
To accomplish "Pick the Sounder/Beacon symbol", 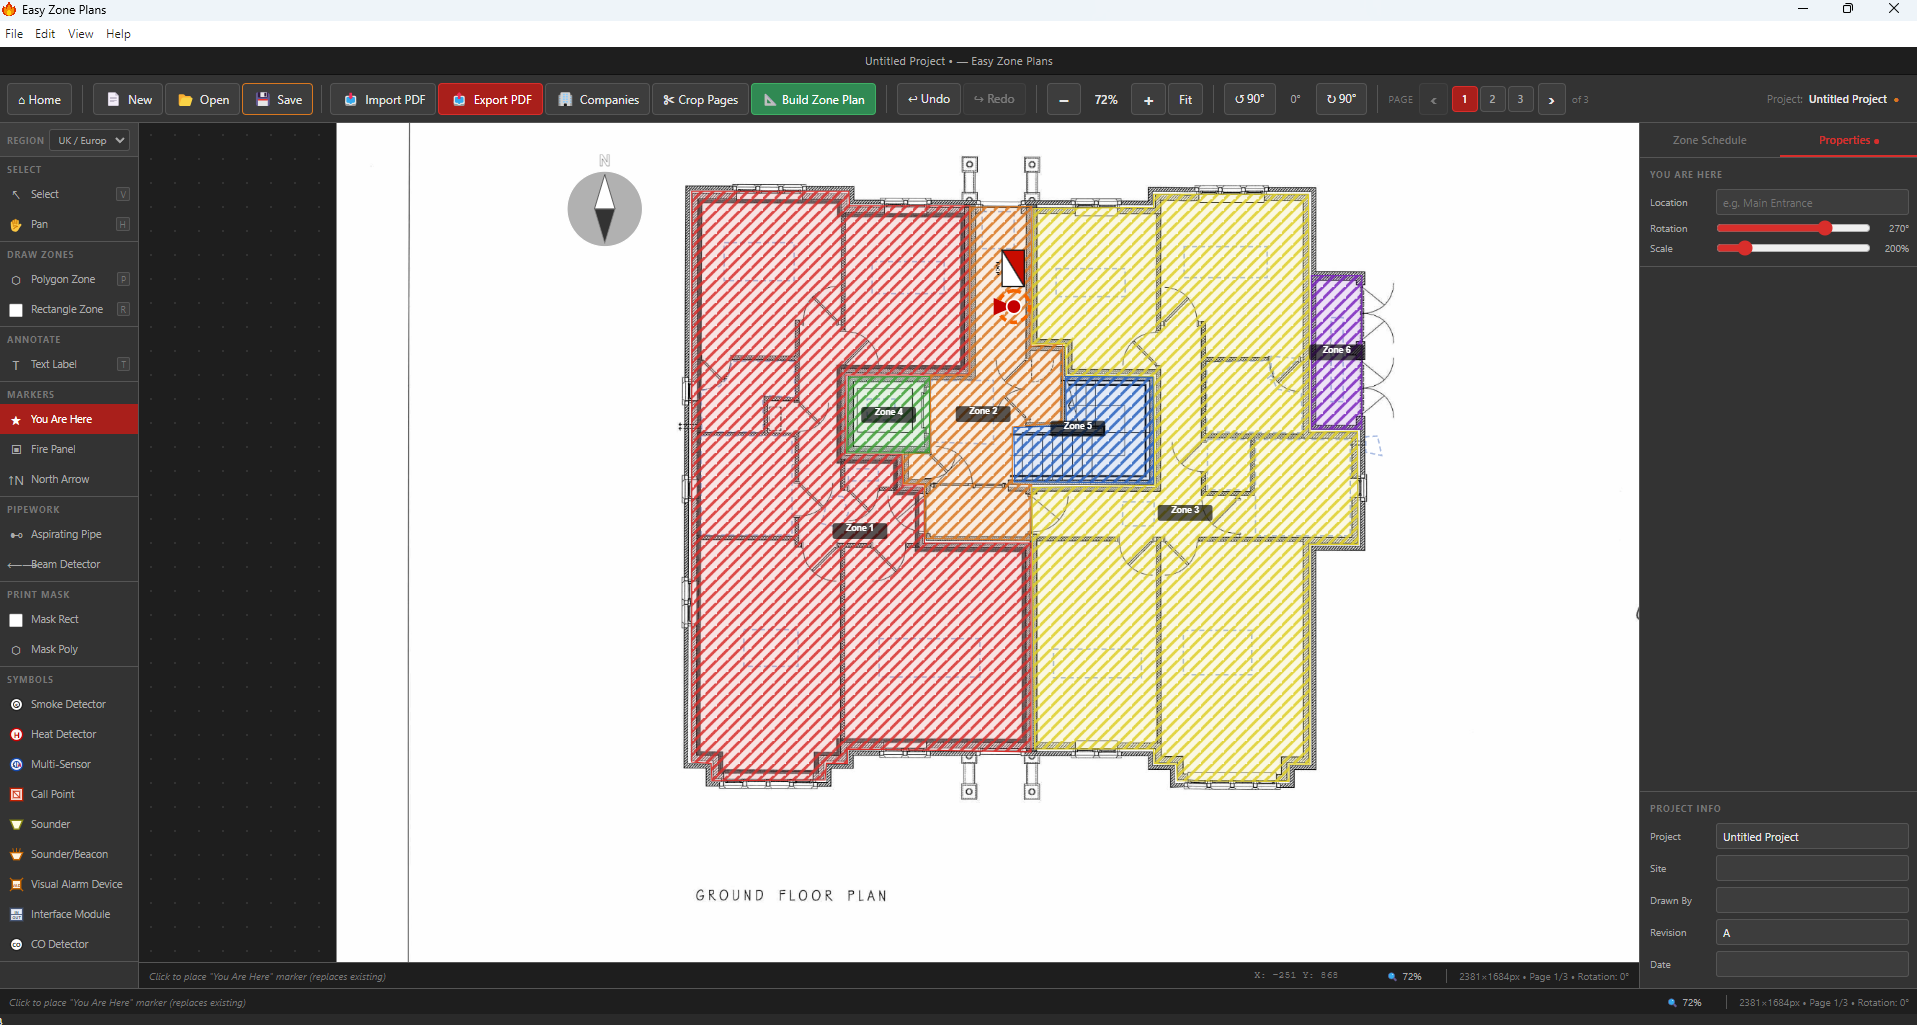I will coord(69,854).
